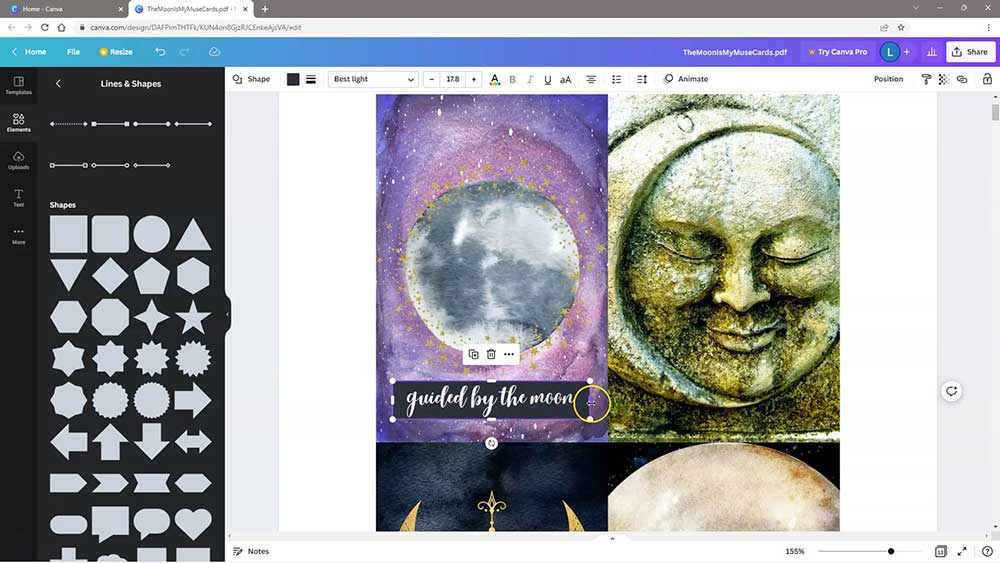Add the triangle shape
The image size is (1000, 563).
[193, 235]
